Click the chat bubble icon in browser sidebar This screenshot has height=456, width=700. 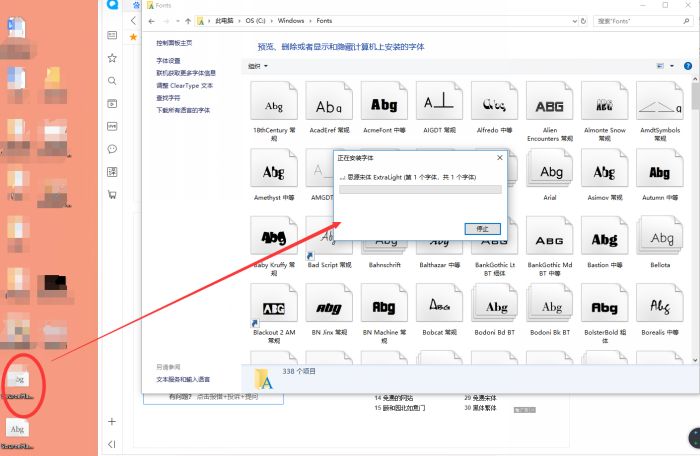coord(112,149)
